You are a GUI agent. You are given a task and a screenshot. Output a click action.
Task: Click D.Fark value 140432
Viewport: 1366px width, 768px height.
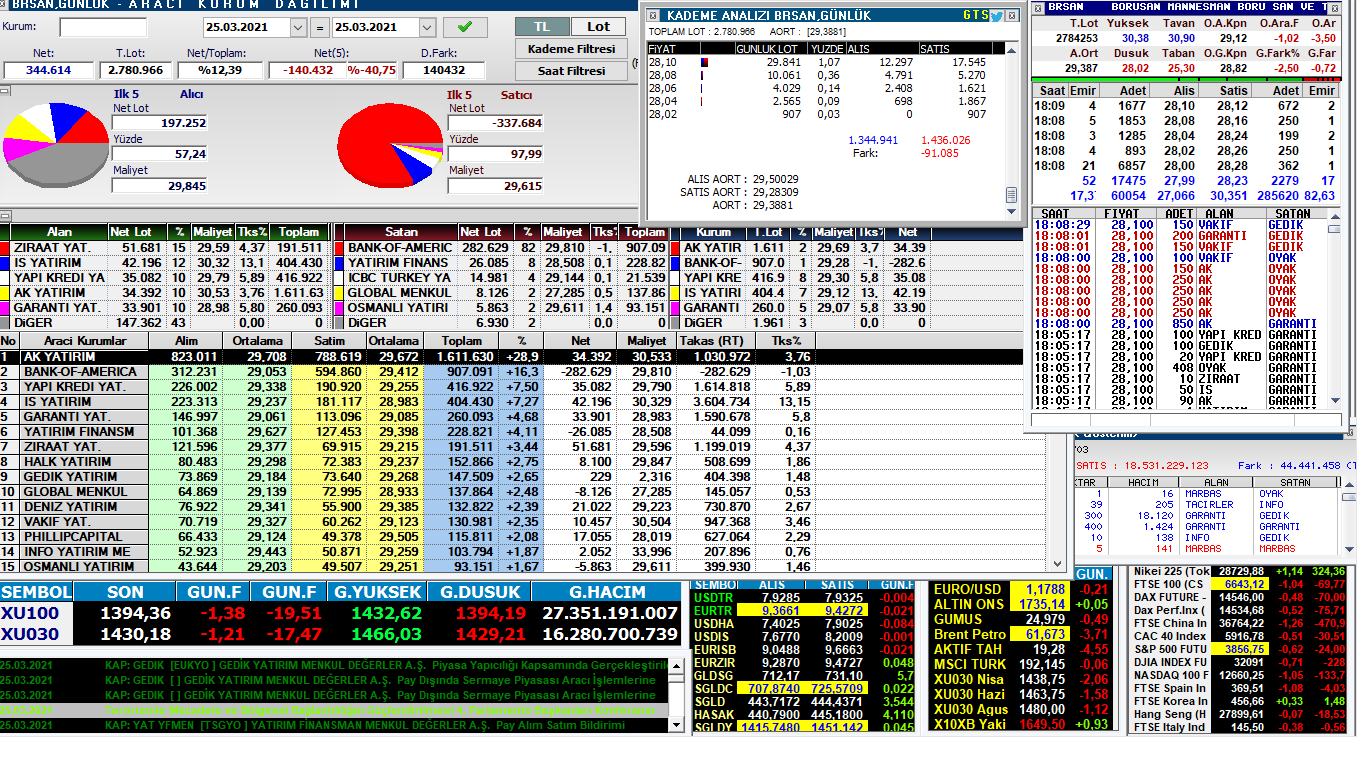(443, 71)
